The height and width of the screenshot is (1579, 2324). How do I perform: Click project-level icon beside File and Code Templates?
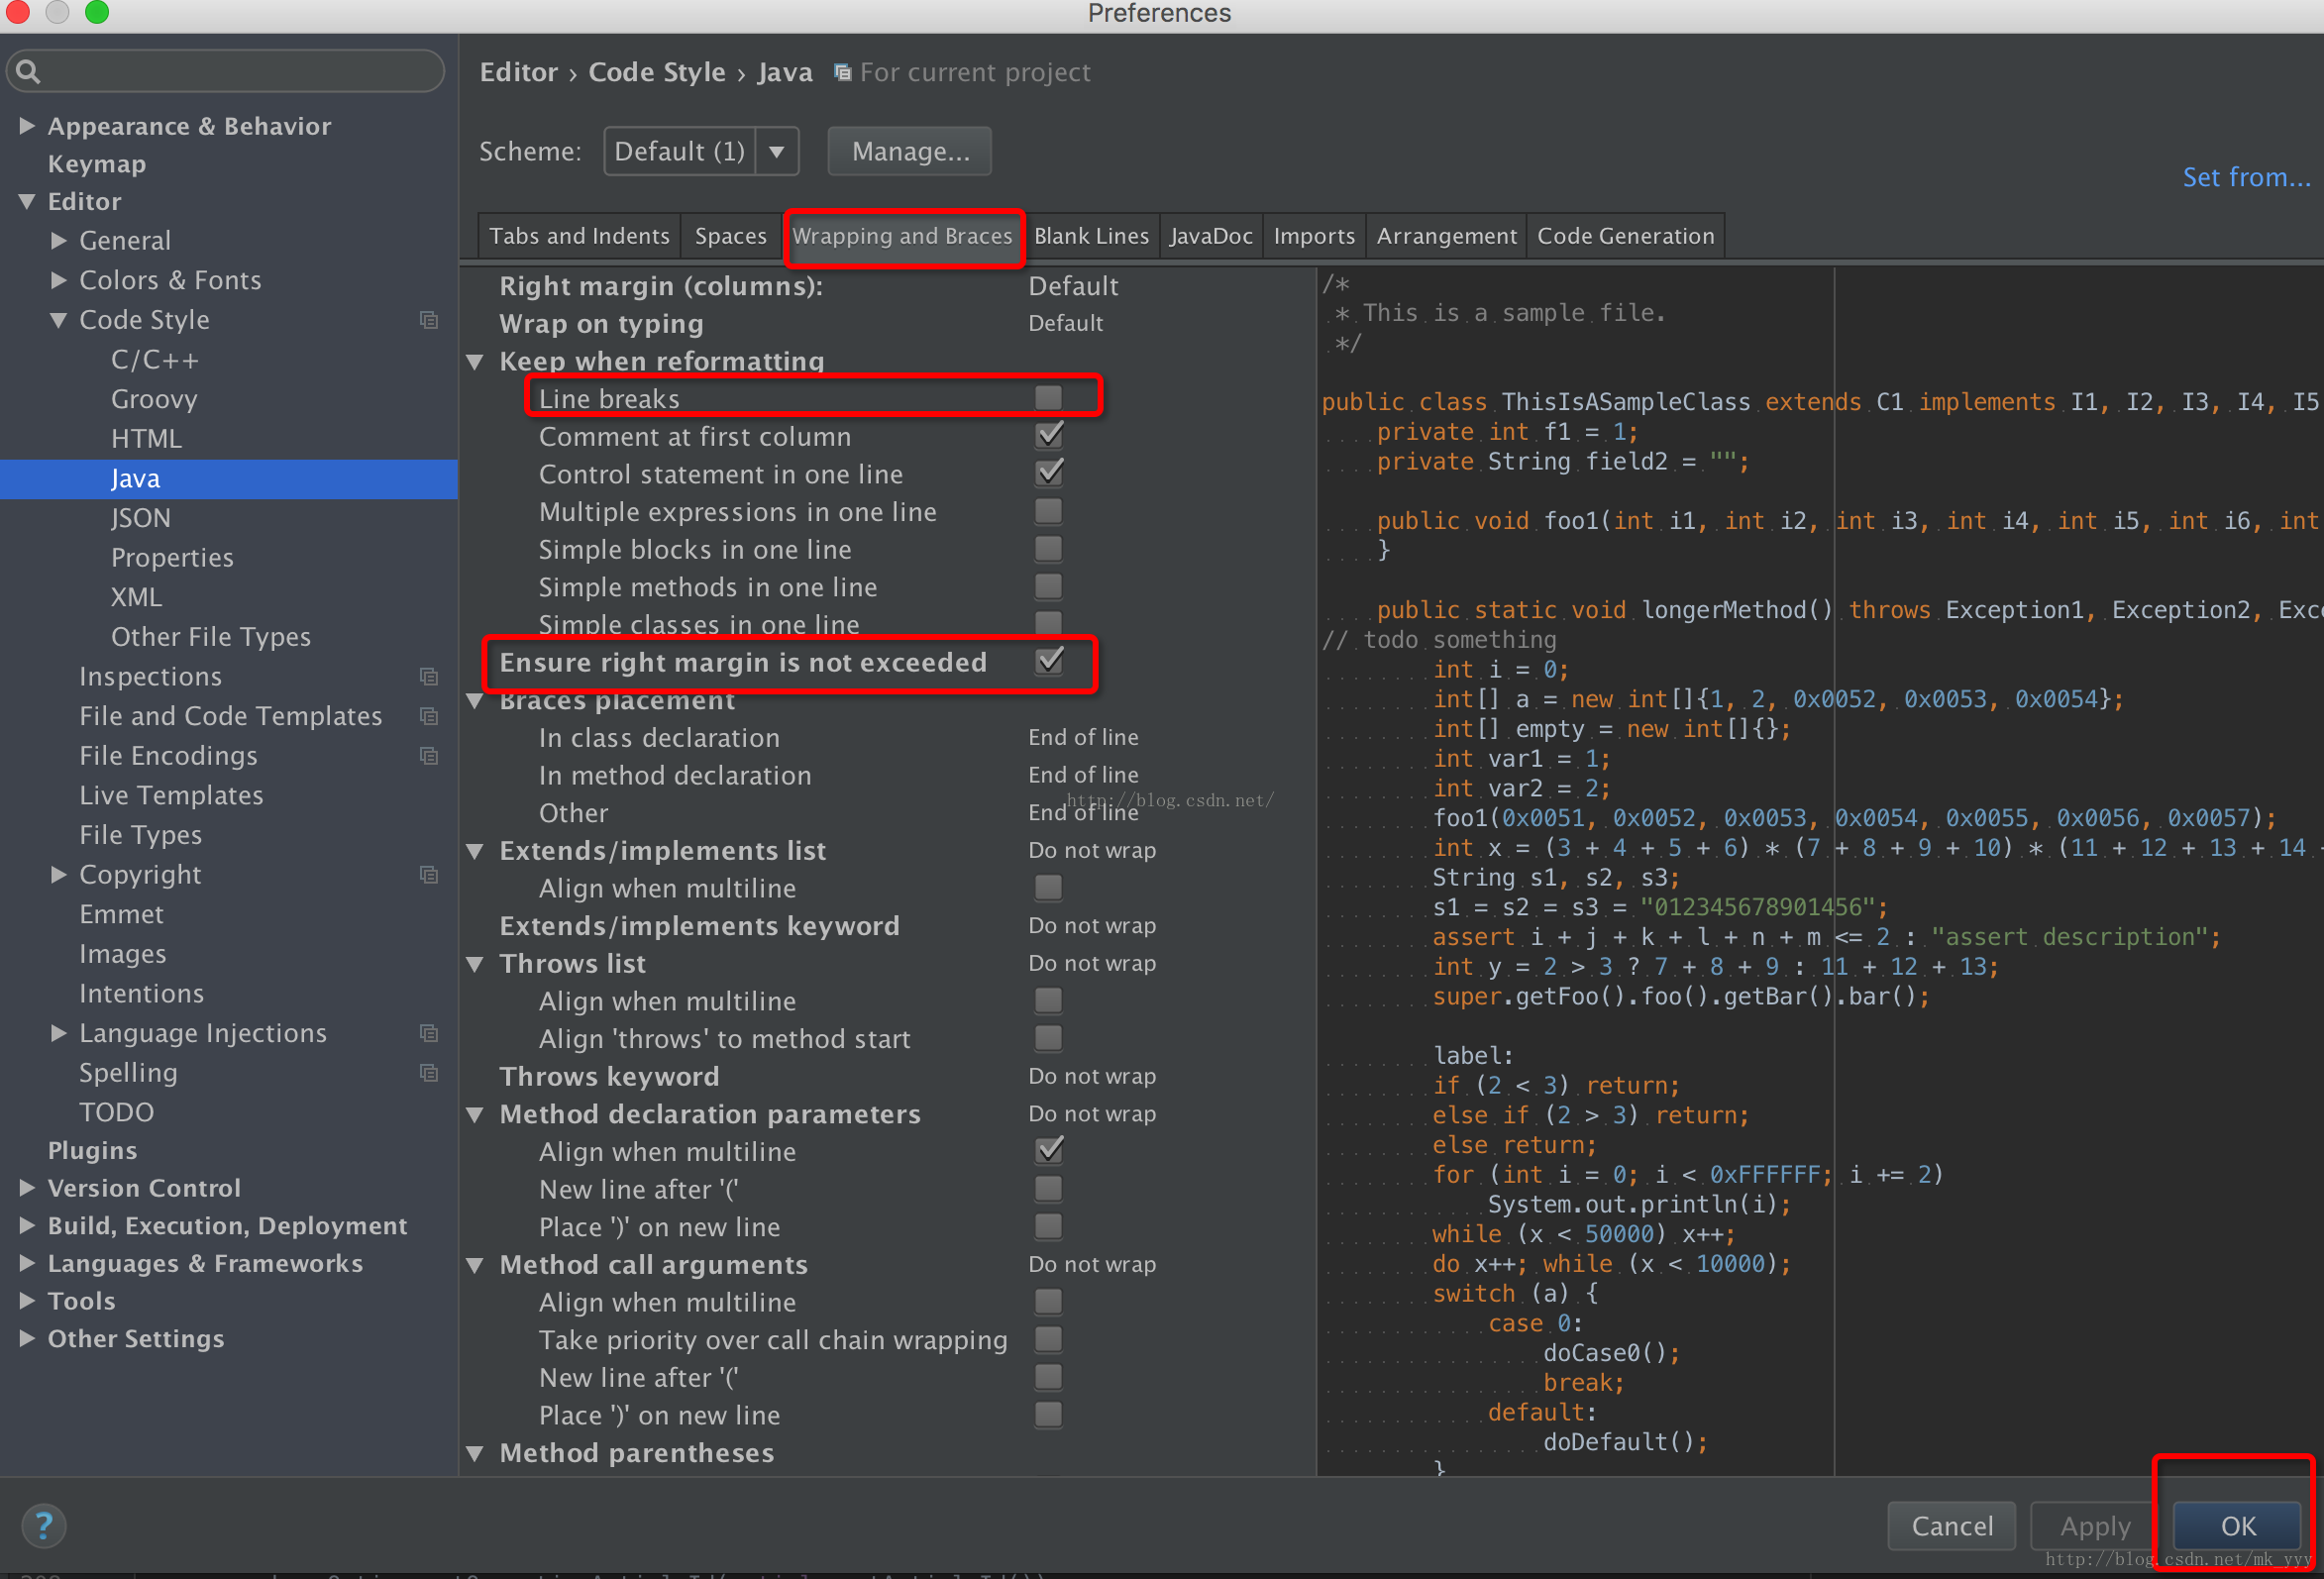click(429, 716)
